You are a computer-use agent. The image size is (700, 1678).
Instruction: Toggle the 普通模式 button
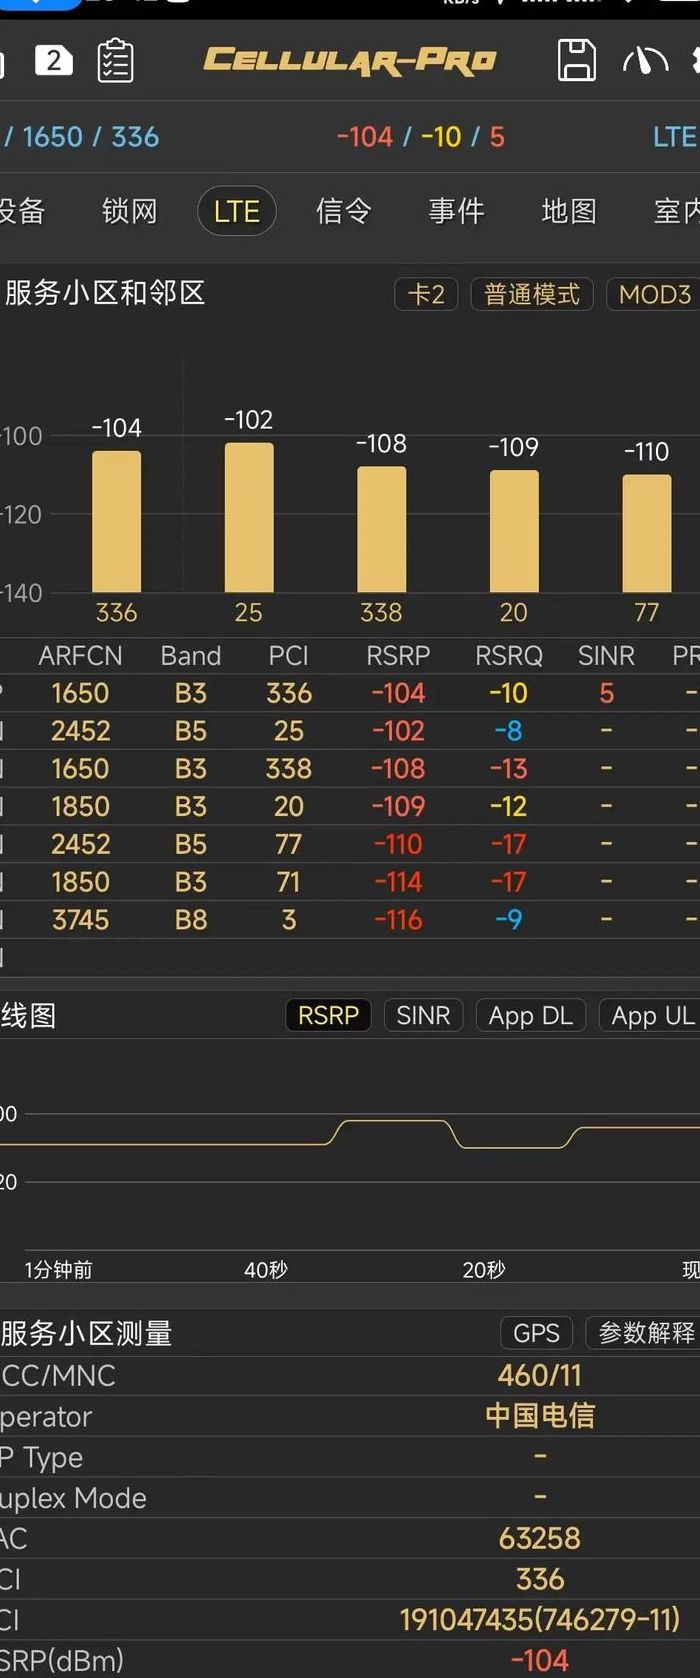tap(532, 294)
